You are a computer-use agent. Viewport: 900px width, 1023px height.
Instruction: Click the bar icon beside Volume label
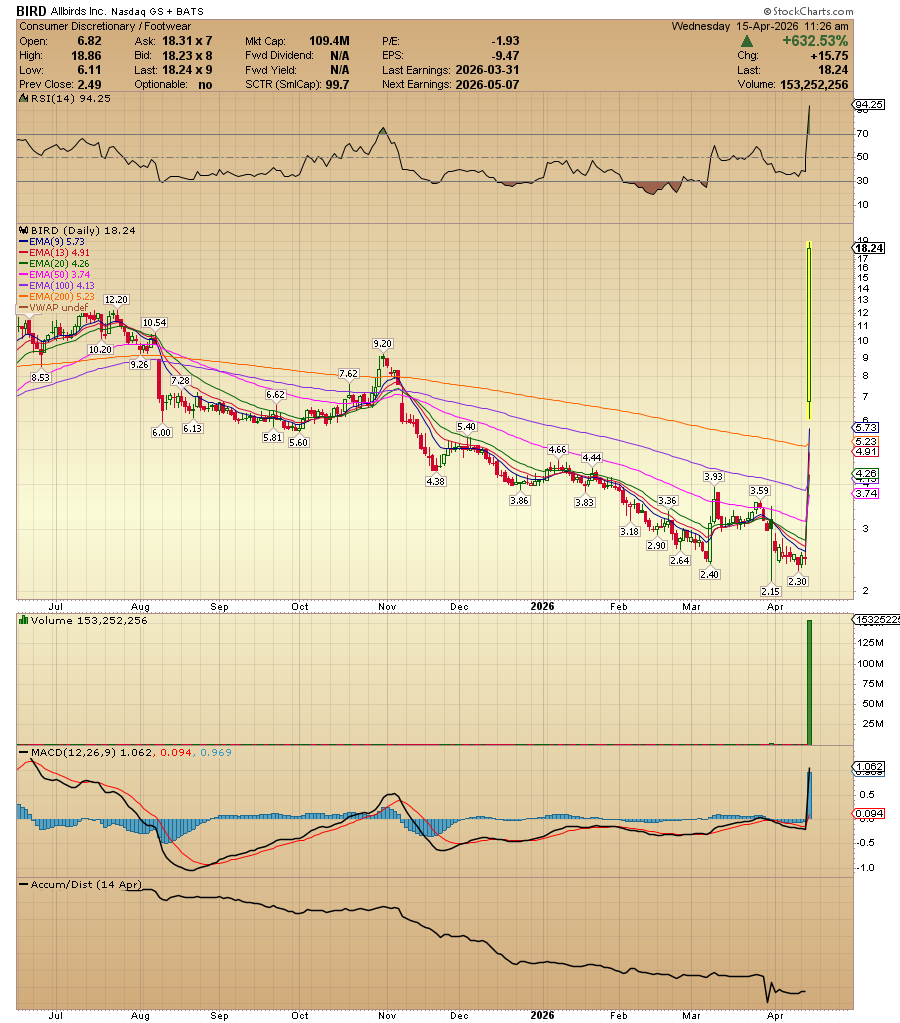pos(24,620)
